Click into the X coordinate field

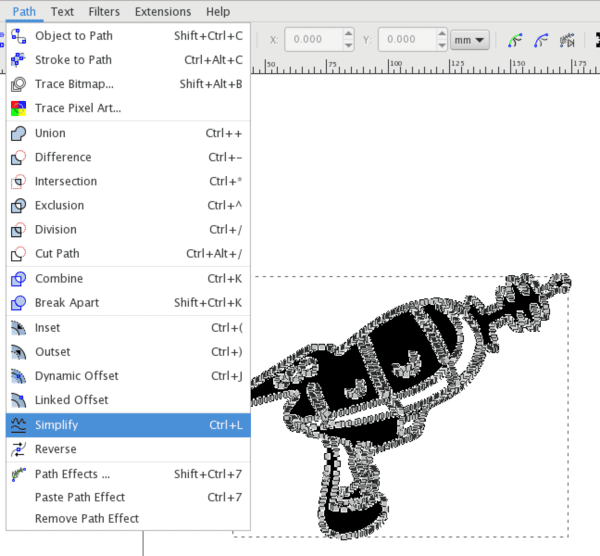tap(311, 40)
